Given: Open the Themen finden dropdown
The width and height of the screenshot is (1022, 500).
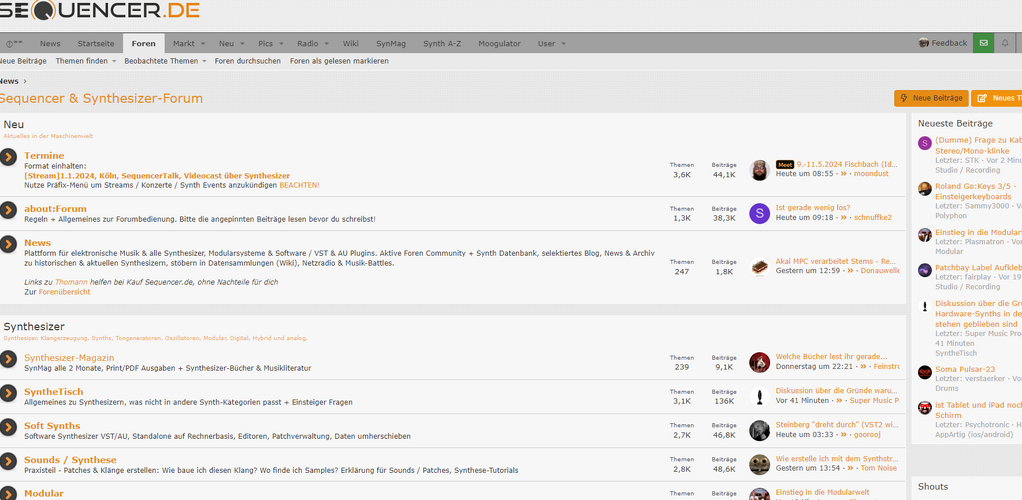Looking at the screenshot, I should tap(85, 61).
